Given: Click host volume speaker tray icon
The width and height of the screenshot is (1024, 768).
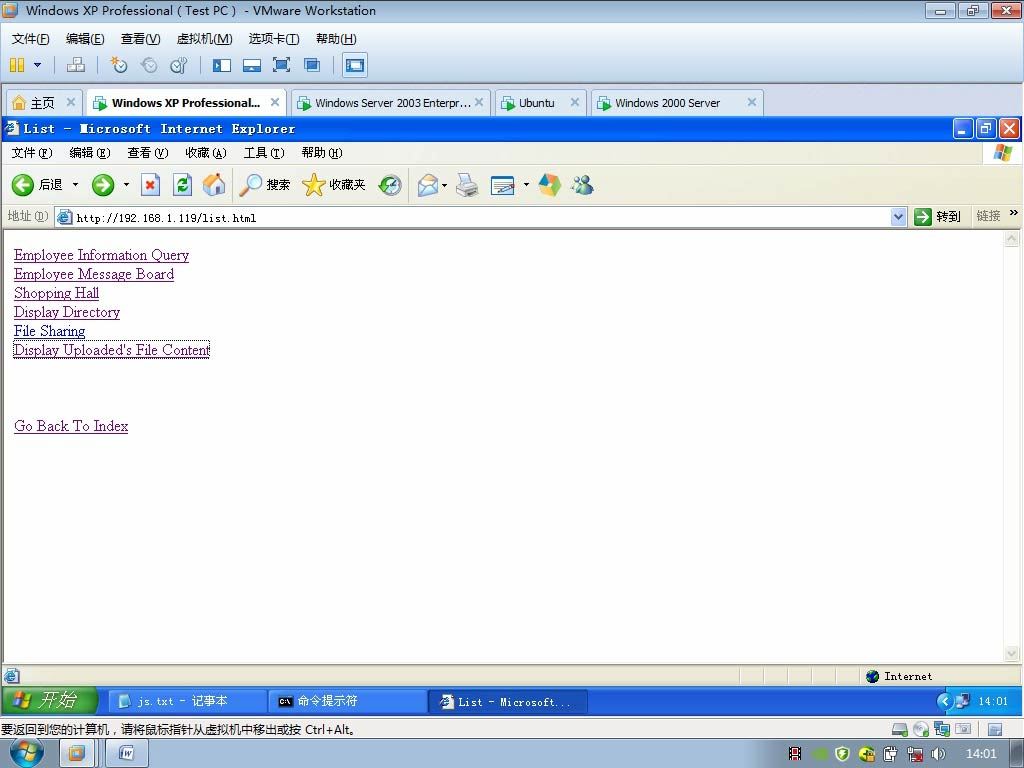Looking at the screenshot, I should [x=938, y=754].
